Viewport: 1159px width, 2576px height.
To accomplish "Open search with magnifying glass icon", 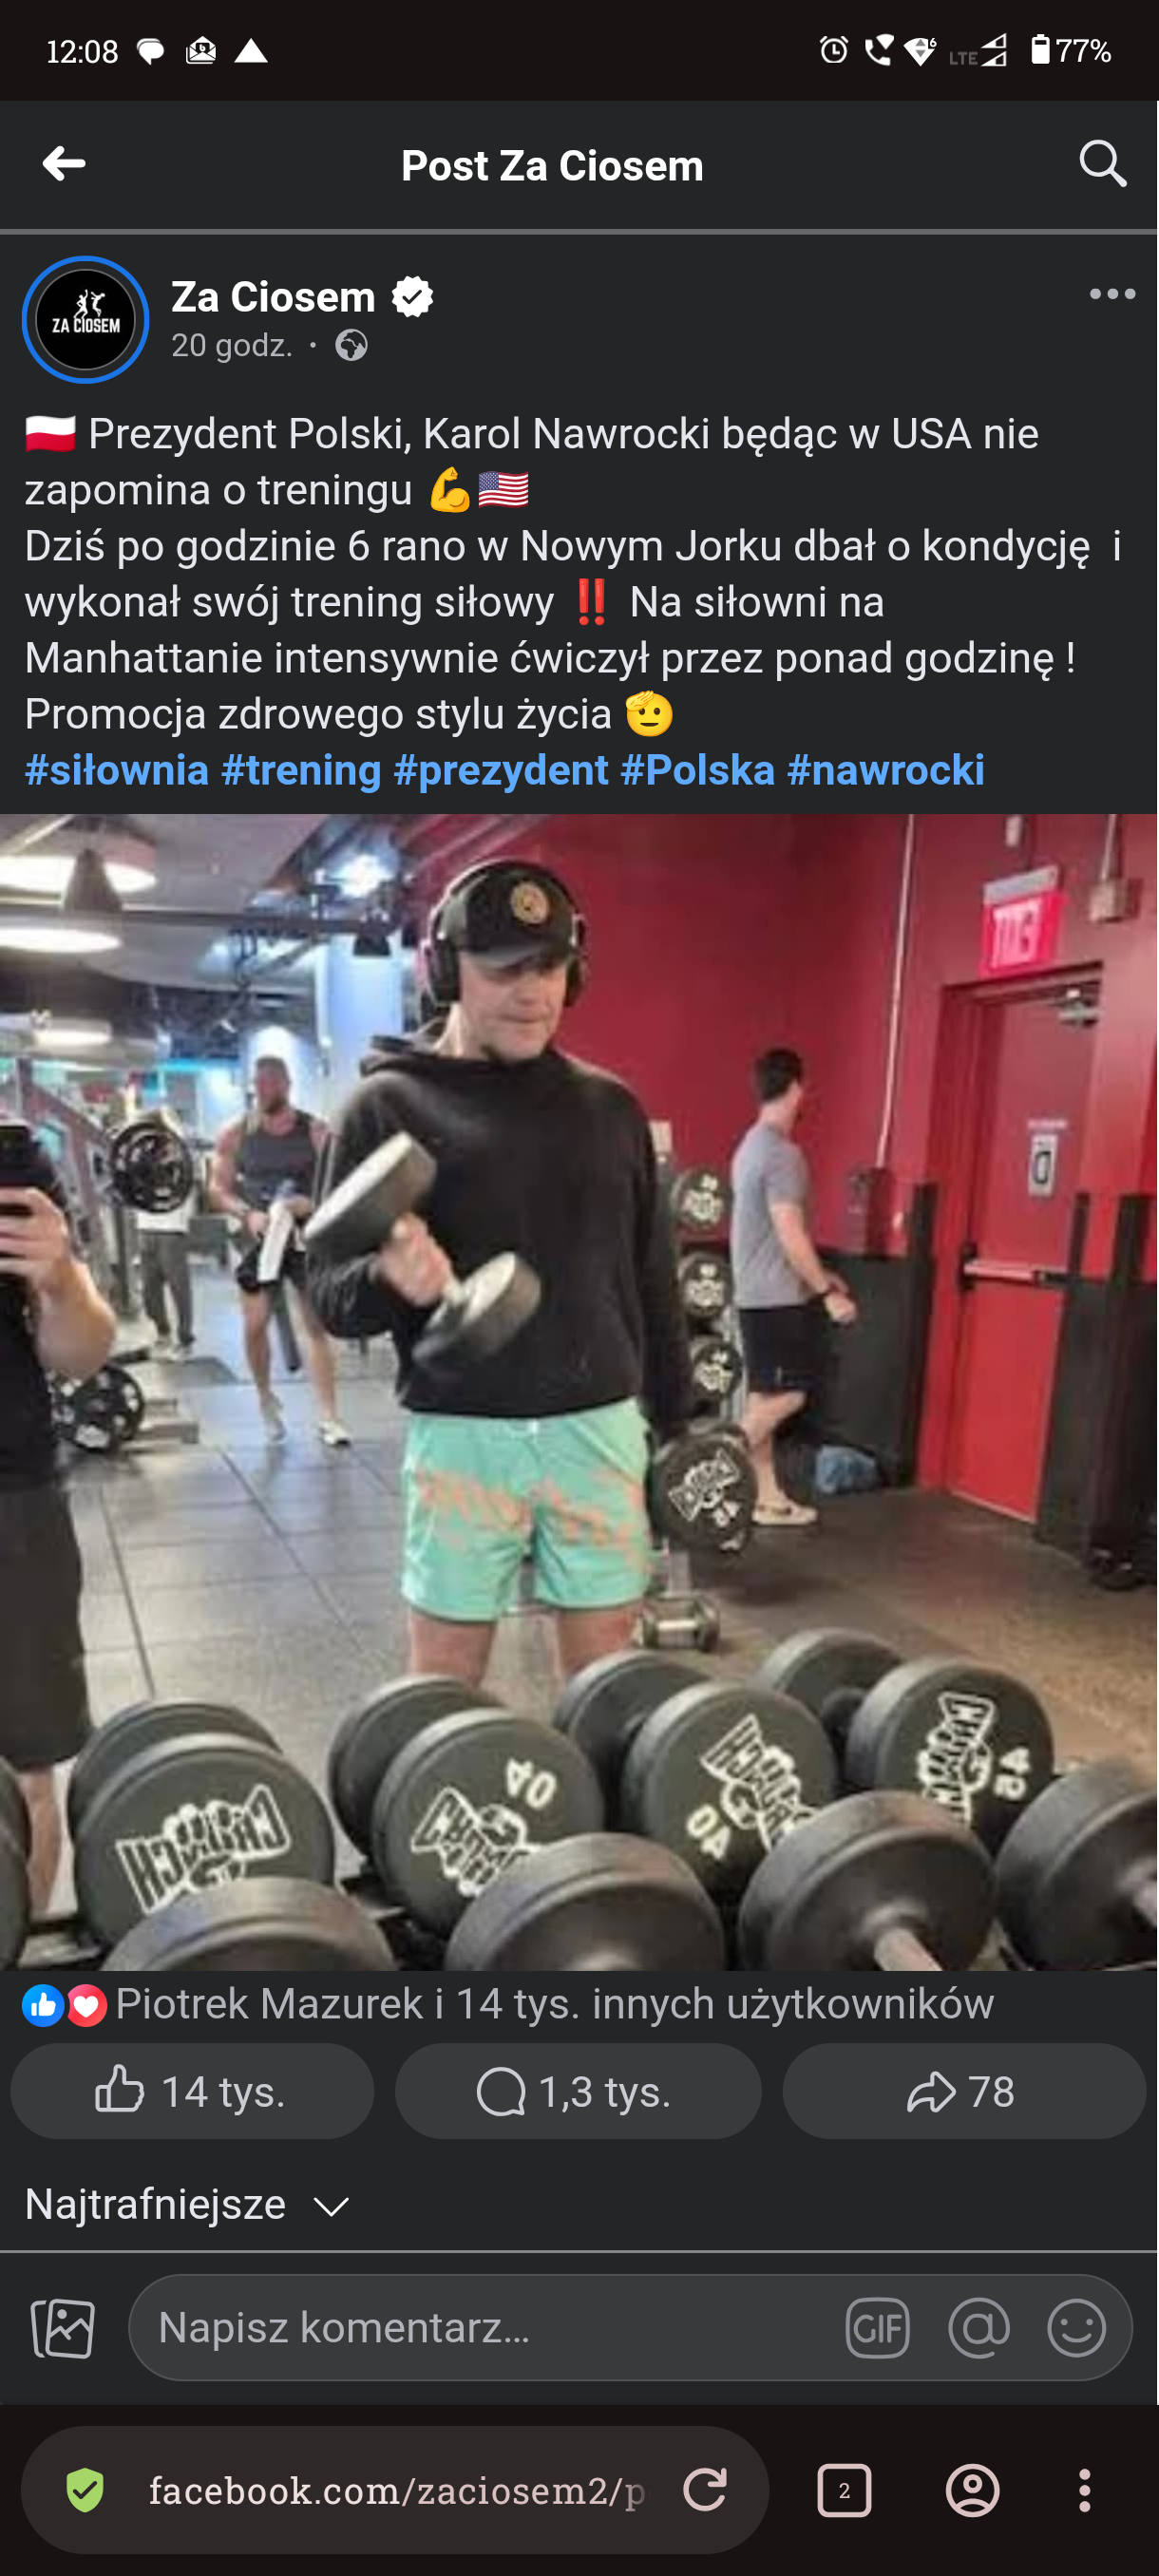I will (x=1103, y=163).
